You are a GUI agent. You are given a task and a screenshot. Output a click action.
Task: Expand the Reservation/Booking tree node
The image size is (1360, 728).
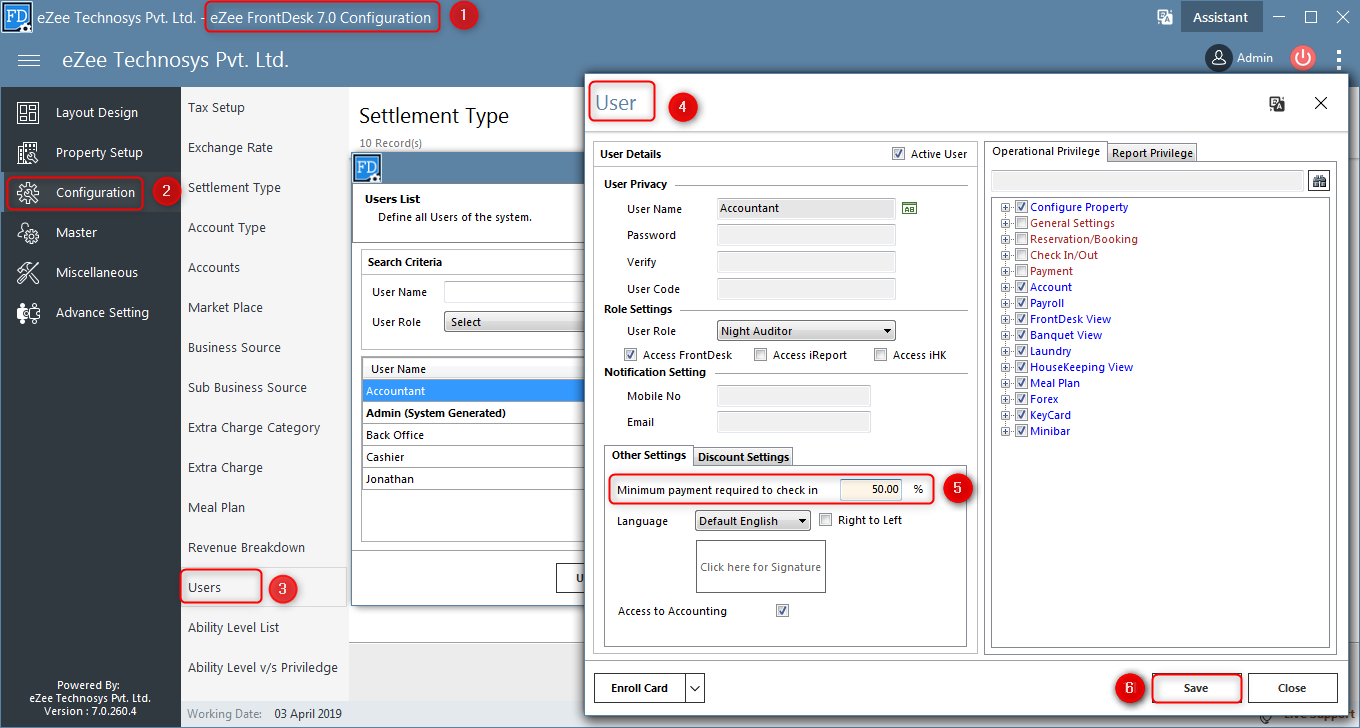1006,239
